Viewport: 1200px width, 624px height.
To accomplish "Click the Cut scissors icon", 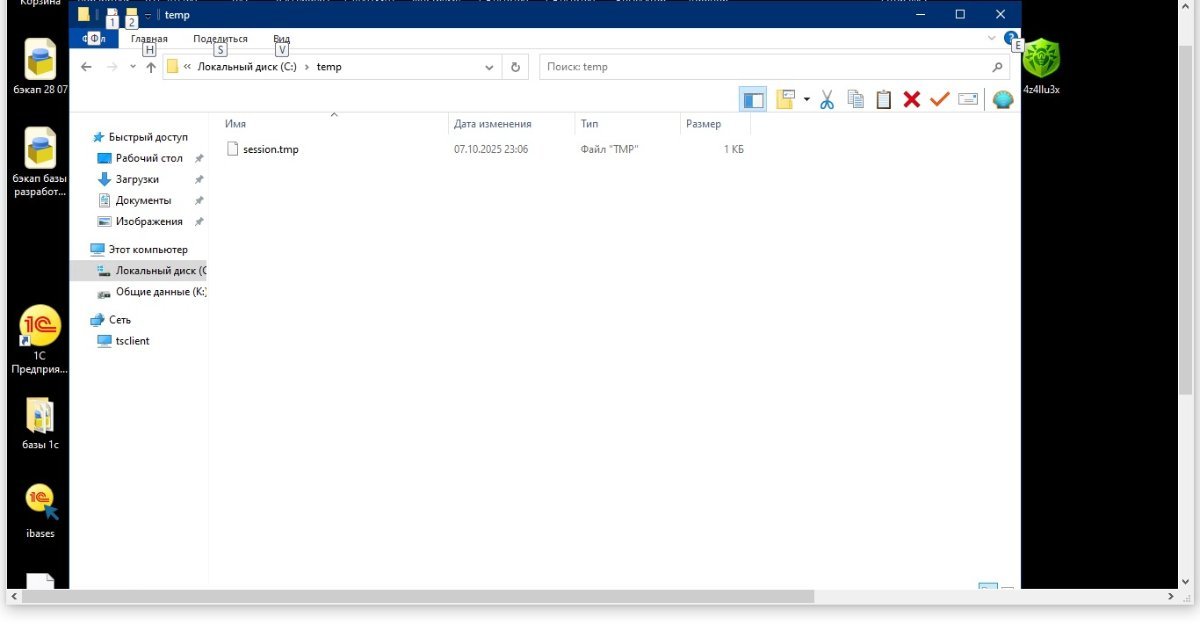I will click(827, 99).
